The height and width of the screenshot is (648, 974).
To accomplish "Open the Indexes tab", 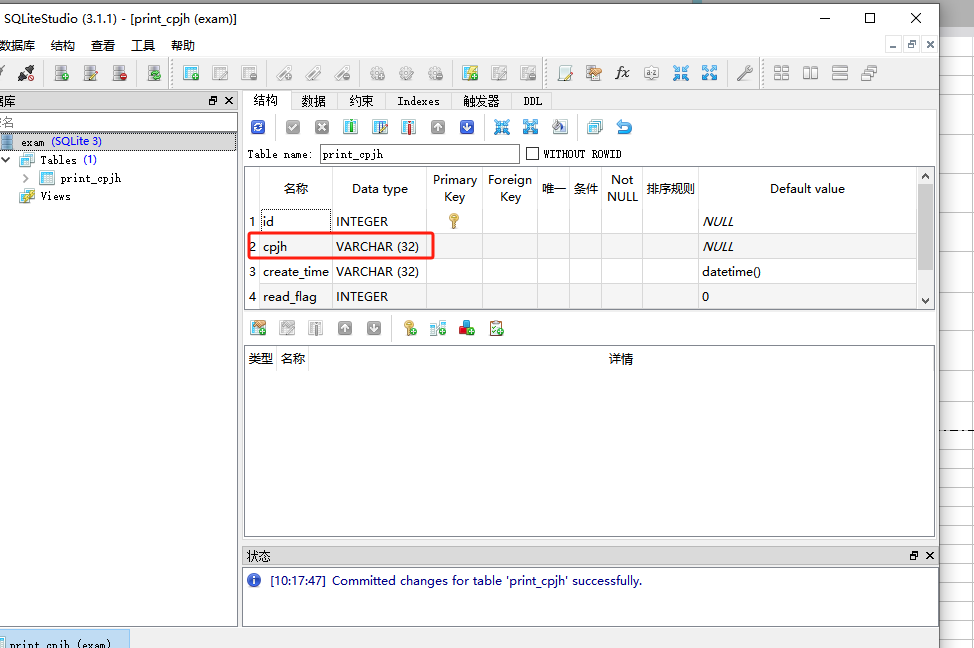I will coord(418,101).
